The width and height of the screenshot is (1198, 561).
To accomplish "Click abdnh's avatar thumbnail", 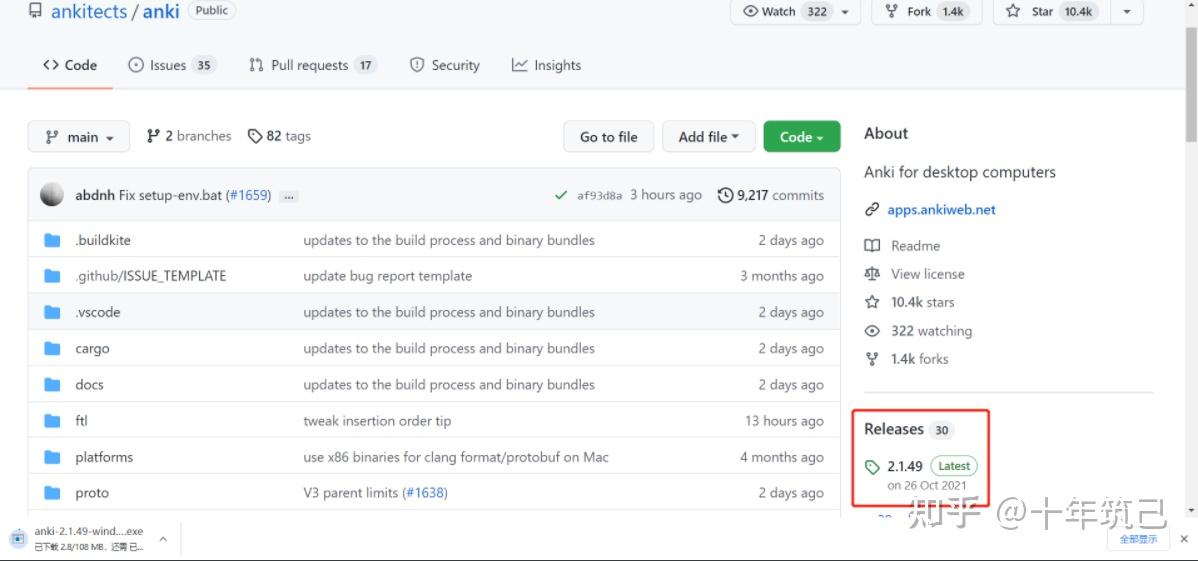I will [x=52, y=195].
